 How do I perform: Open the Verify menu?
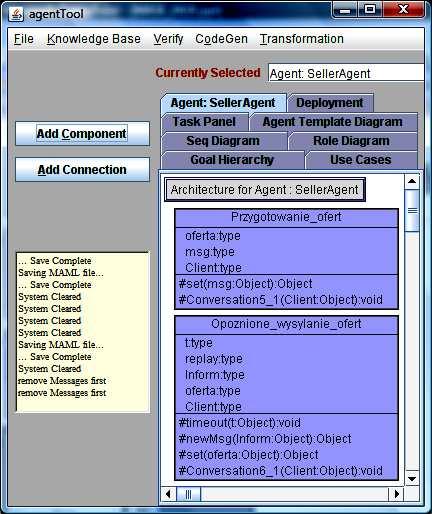(168, 39)
